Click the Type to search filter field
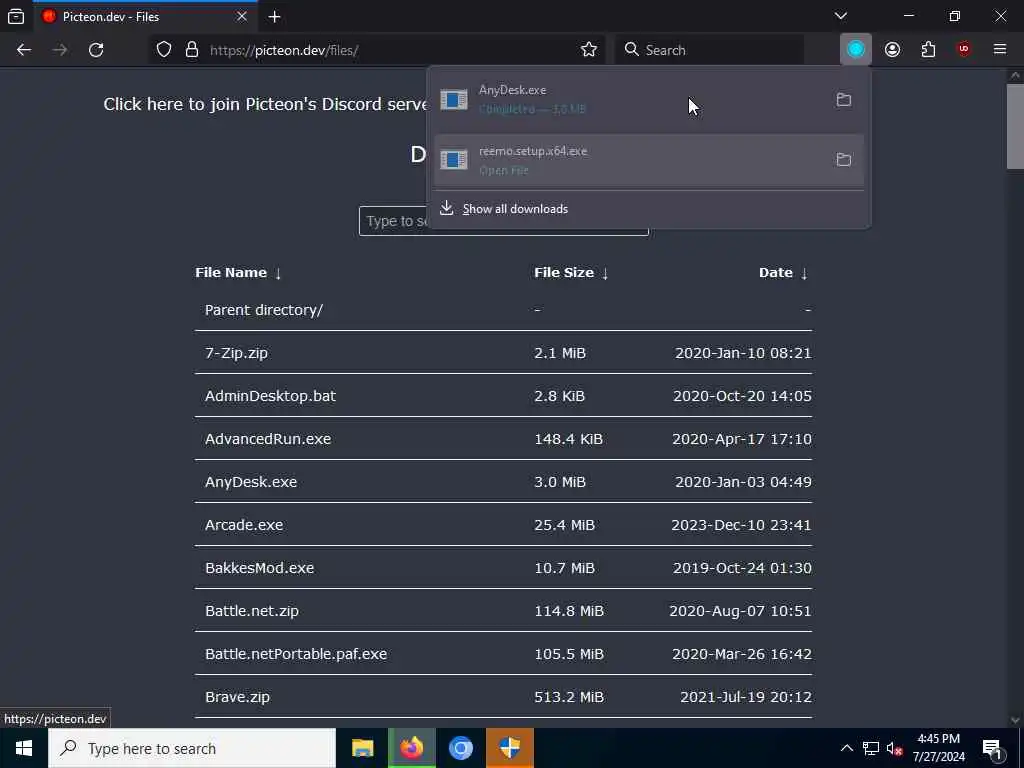 [x=504, y=221]
